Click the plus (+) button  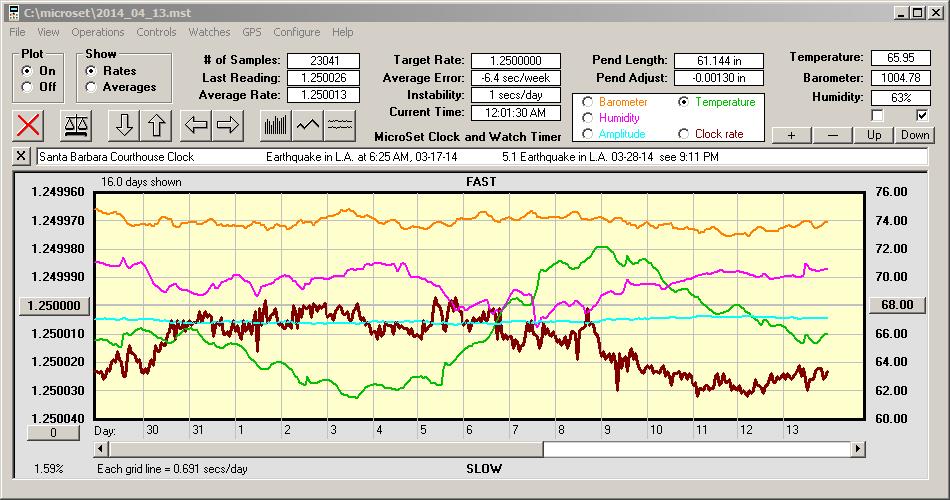pos(792,135)
